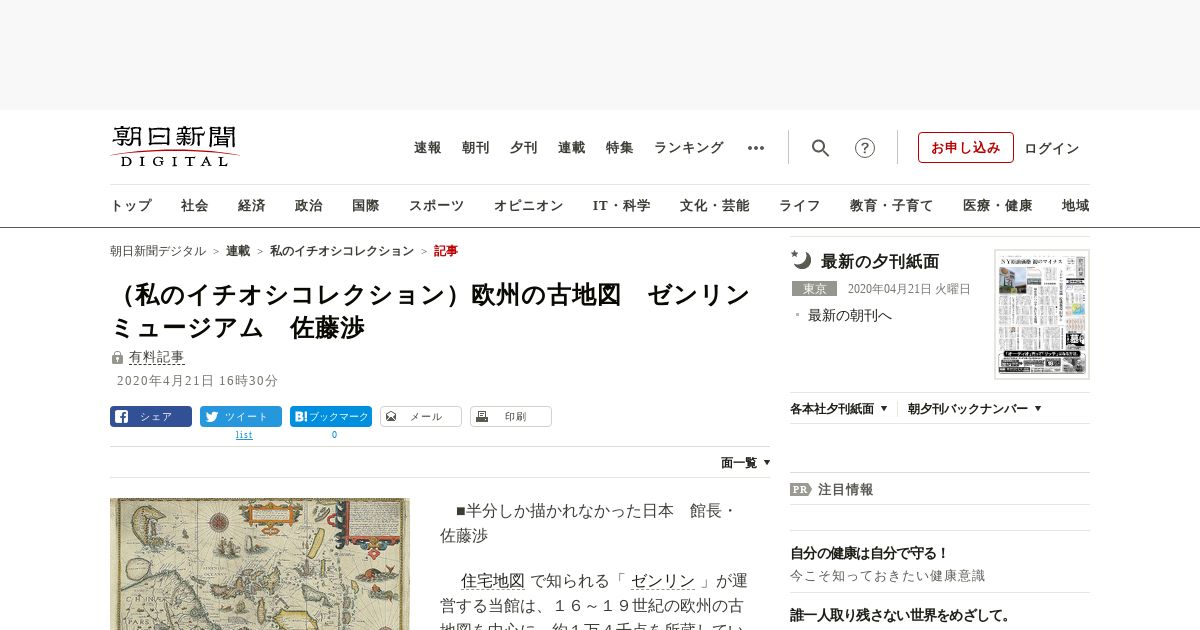Go to the 地域 section
Viewport: 1200px width, 630px height.
pyautogui.click(x=1076, y=206)
